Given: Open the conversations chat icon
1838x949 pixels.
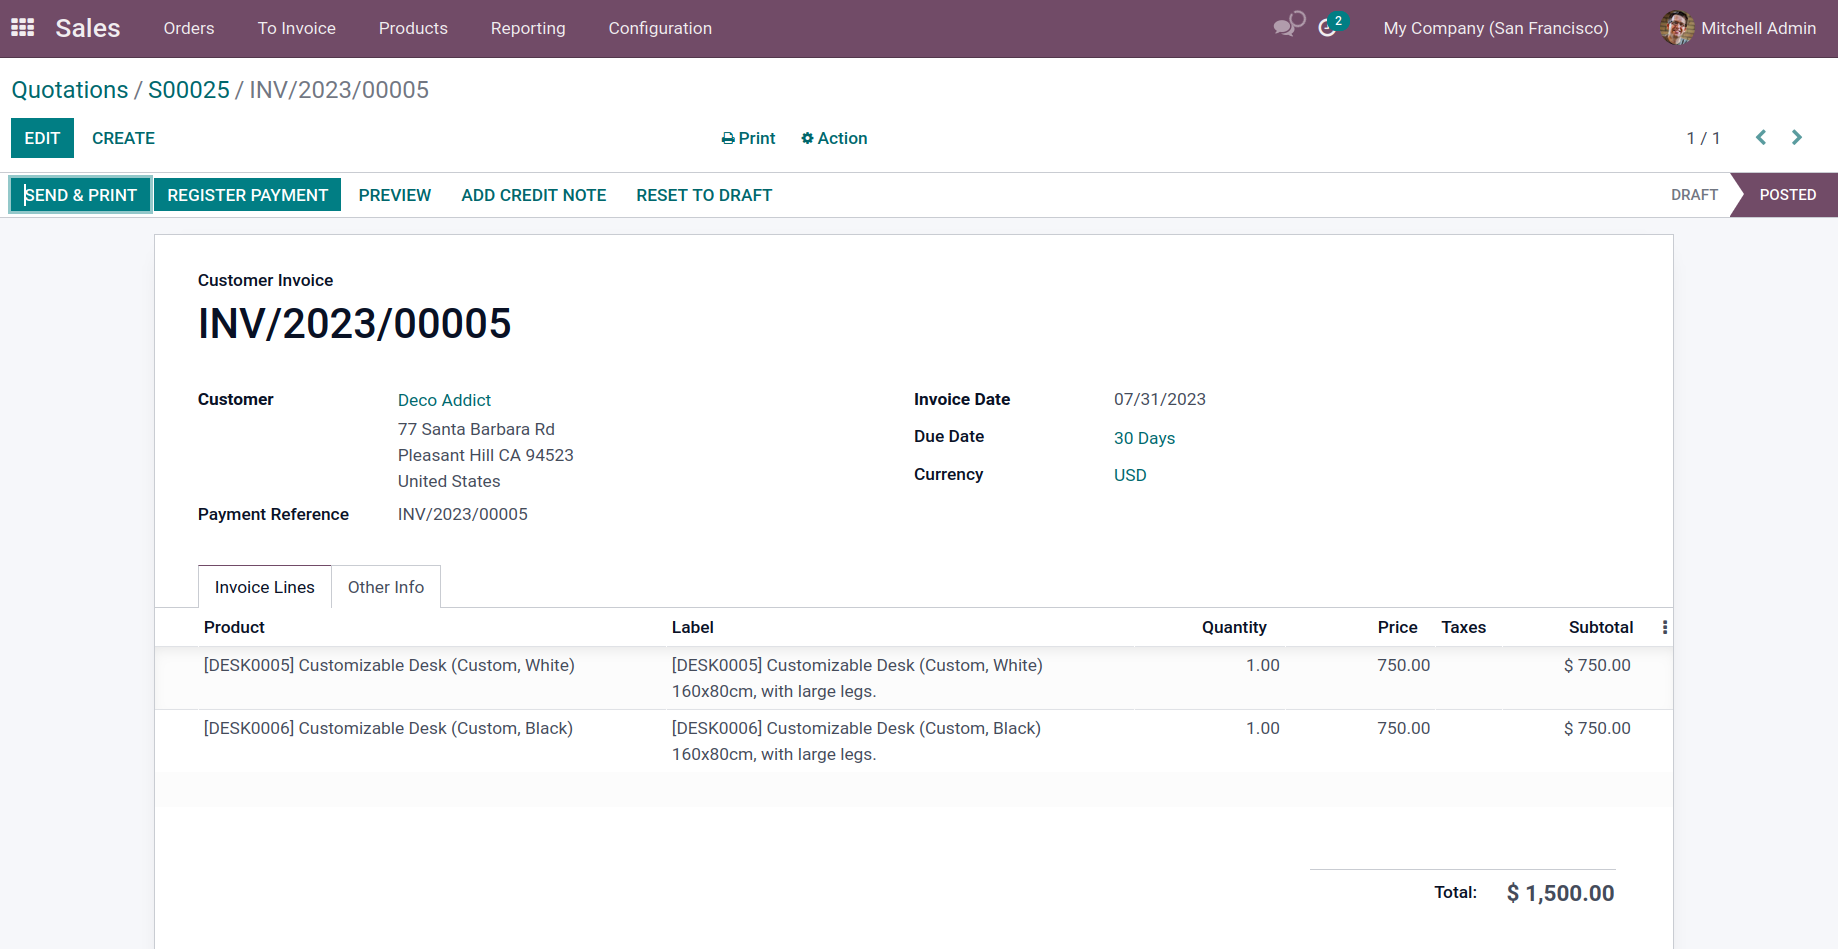Looking at the screenshot, I should coord(1289,25).
